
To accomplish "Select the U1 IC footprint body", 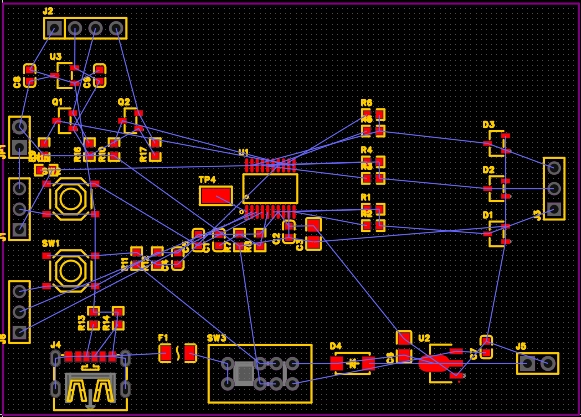I will click(270, 189).
